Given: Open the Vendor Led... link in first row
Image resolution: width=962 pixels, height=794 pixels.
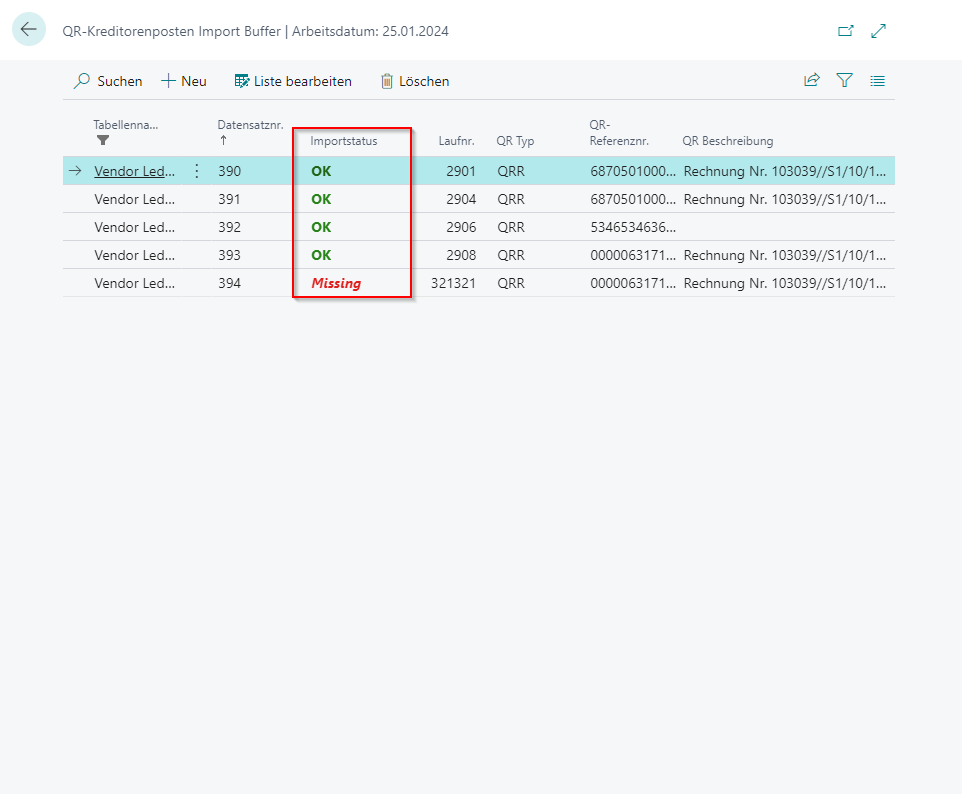Looking at the screenshot, I should pos(134,171).
